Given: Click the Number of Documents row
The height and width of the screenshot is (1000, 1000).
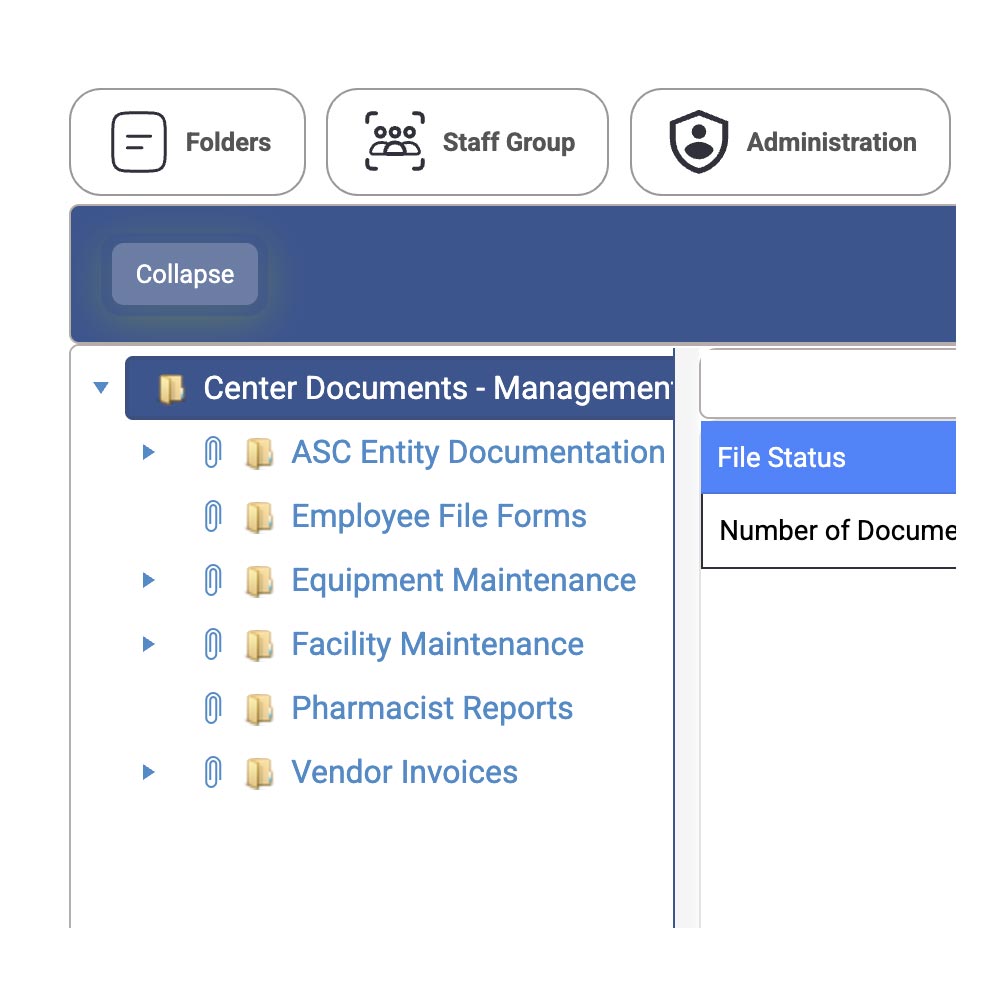Looking at the screenshot, I should [828, 531].
